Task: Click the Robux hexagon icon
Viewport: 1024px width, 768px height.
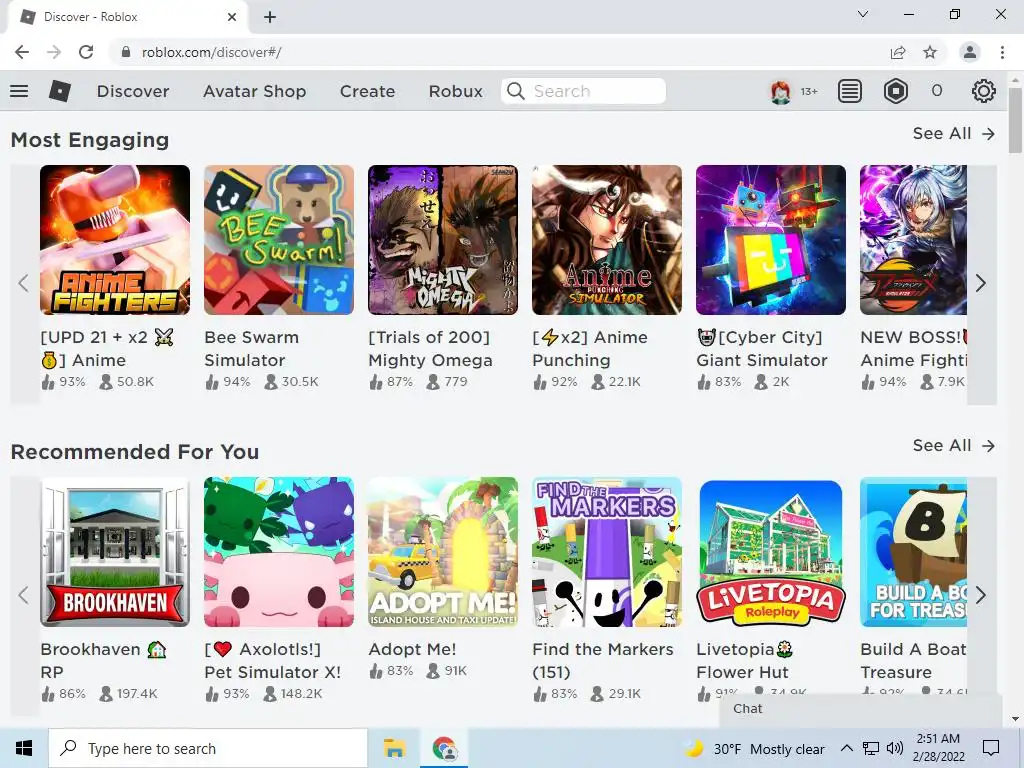Action: pyautogui.click(x=896, y=91)
